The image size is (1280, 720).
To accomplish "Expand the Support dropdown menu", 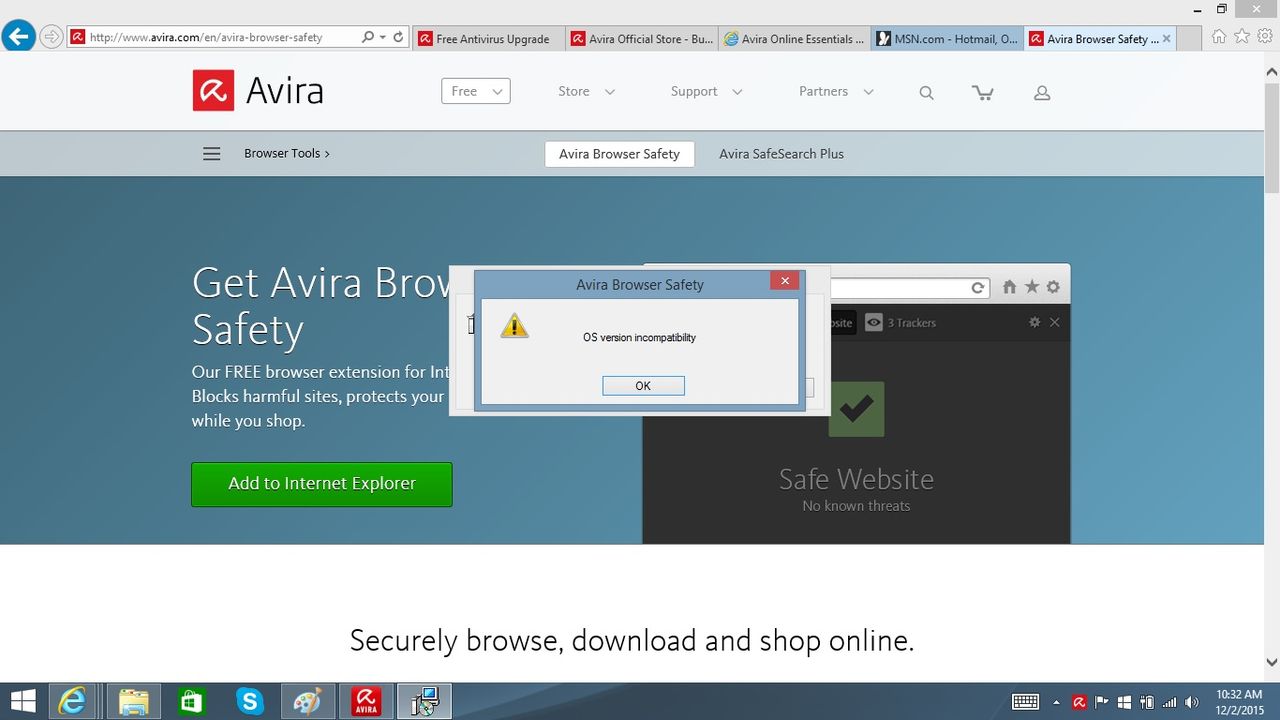I will click(707, 91).
